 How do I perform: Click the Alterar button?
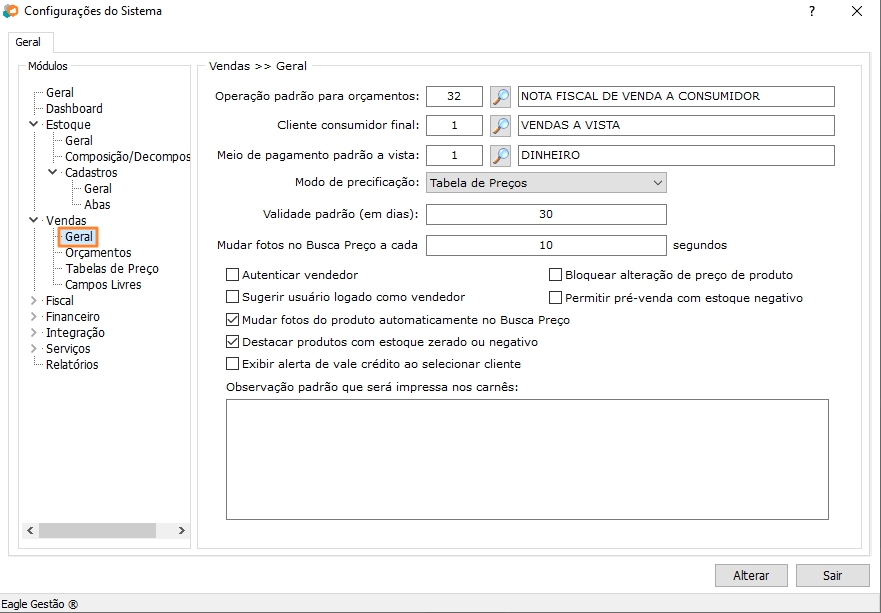[x=751, y=575]
